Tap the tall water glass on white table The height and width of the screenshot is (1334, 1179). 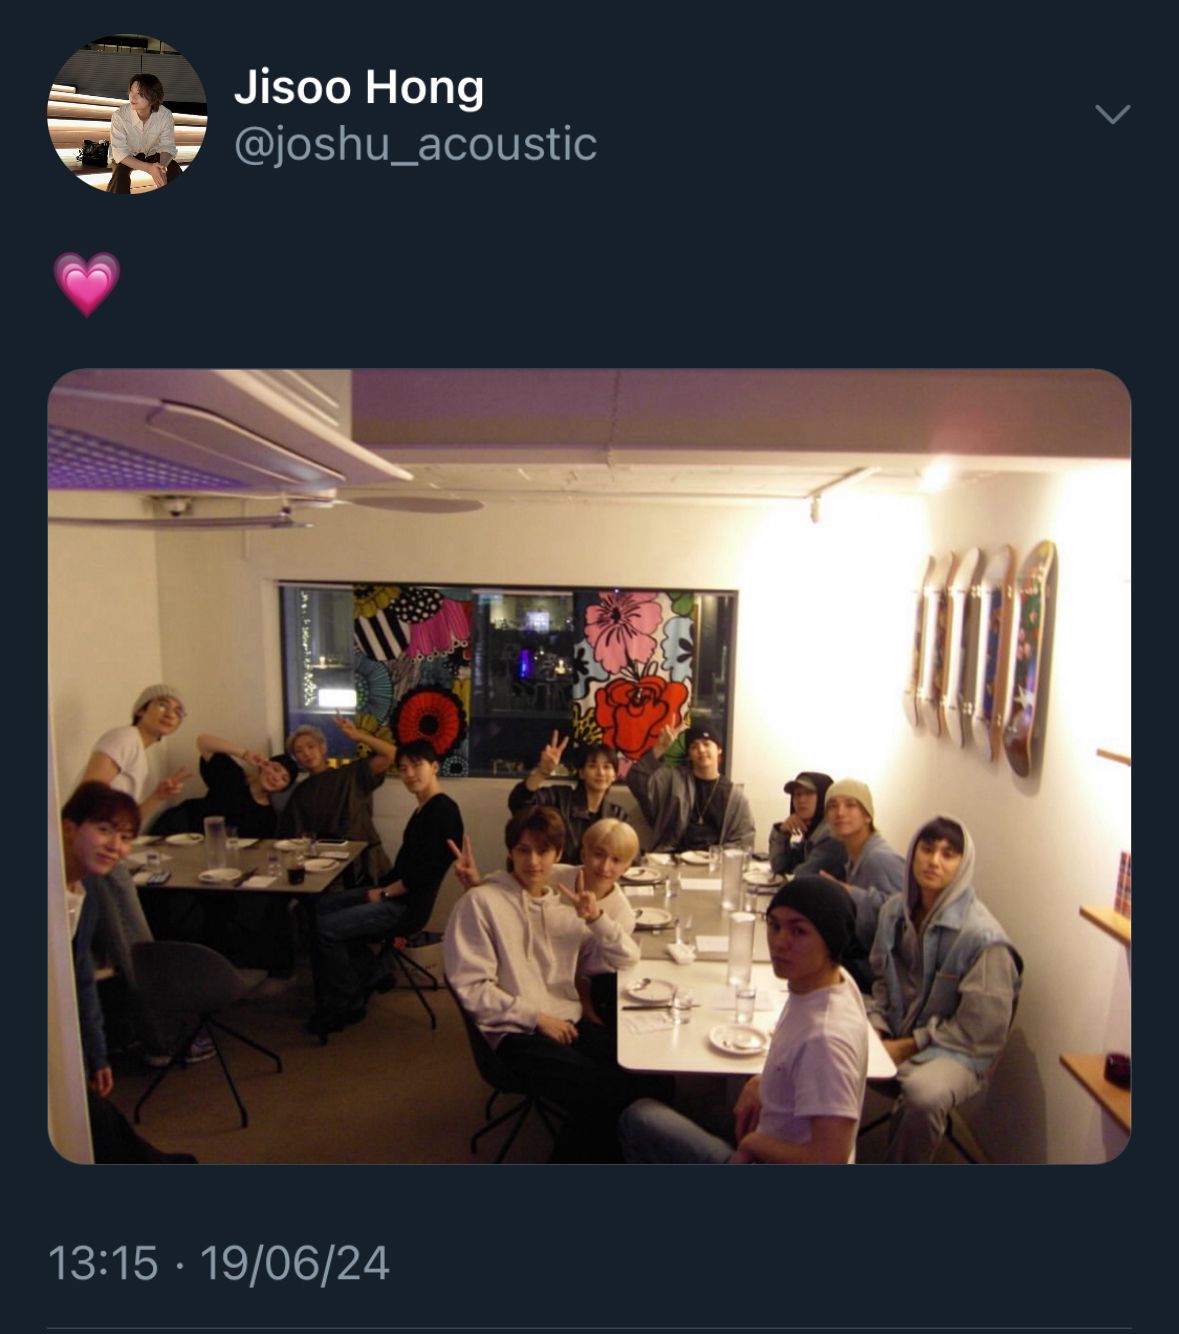(741, 949)
